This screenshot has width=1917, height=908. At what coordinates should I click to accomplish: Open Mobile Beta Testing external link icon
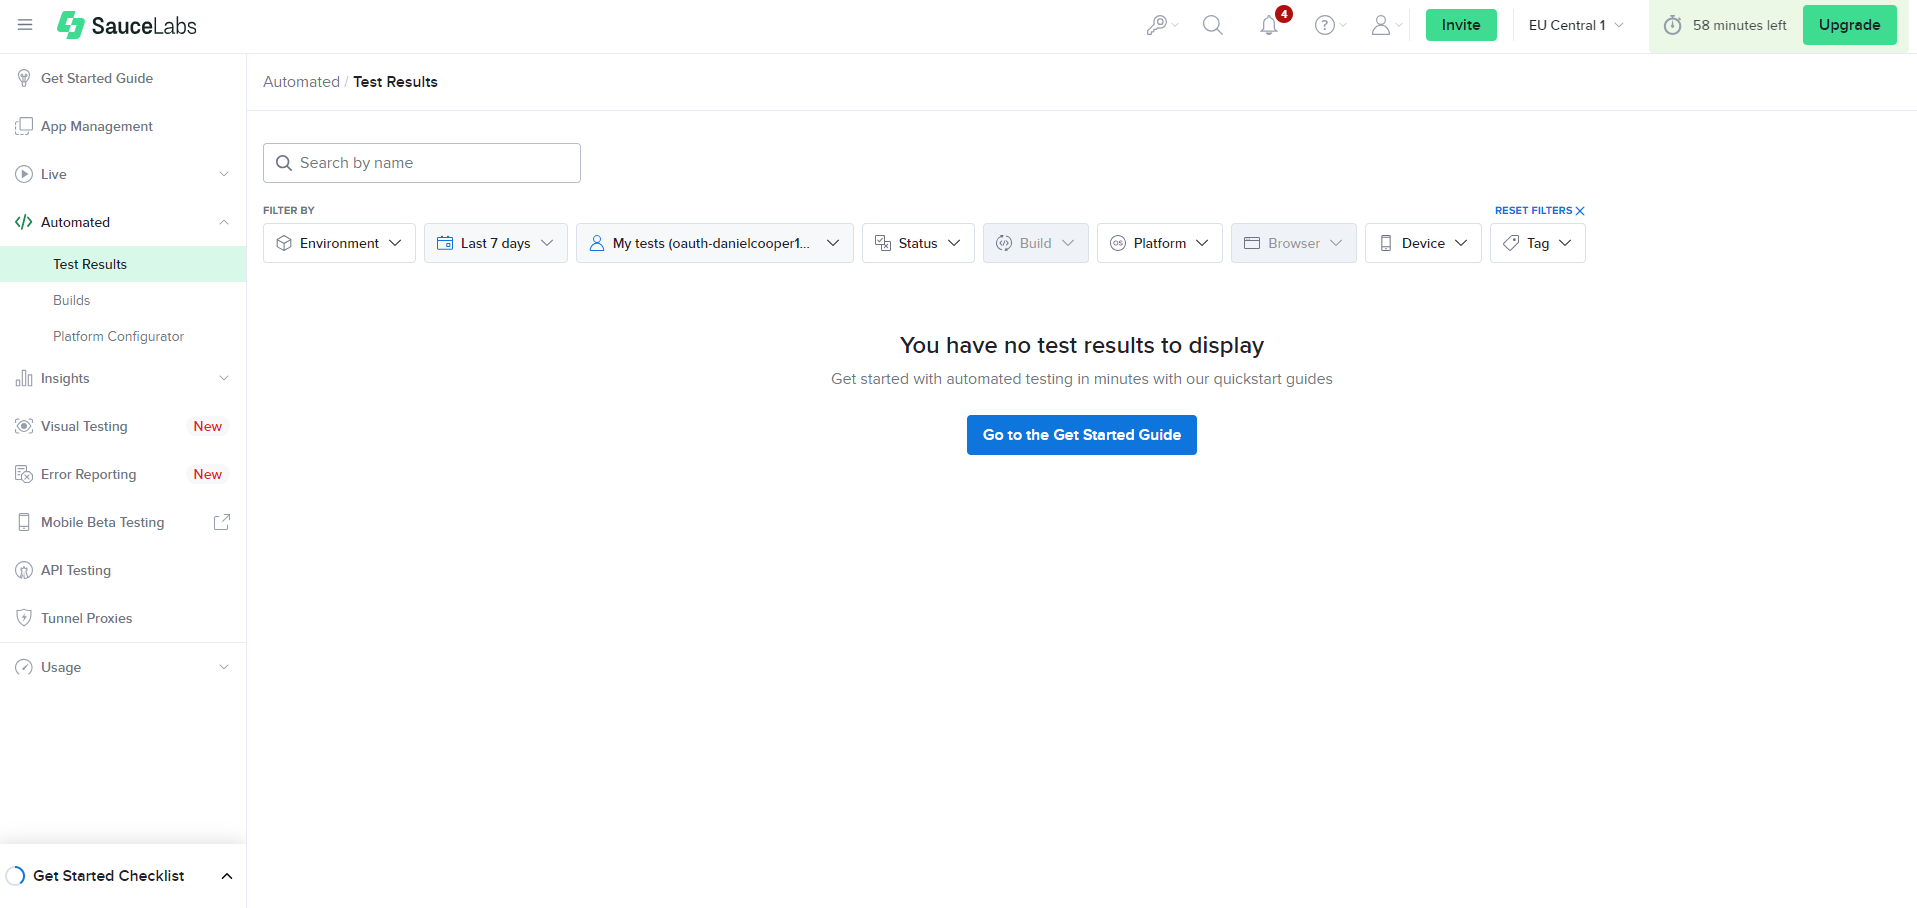pos(222,522)
